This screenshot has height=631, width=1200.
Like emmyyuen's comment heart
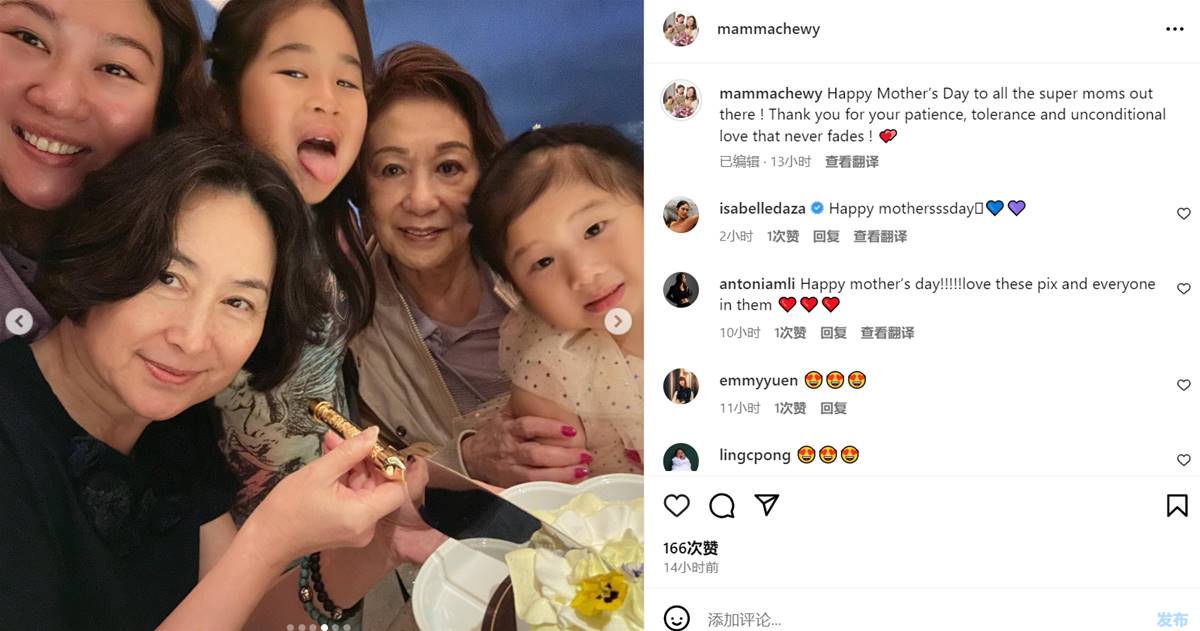click(1184, 385)
